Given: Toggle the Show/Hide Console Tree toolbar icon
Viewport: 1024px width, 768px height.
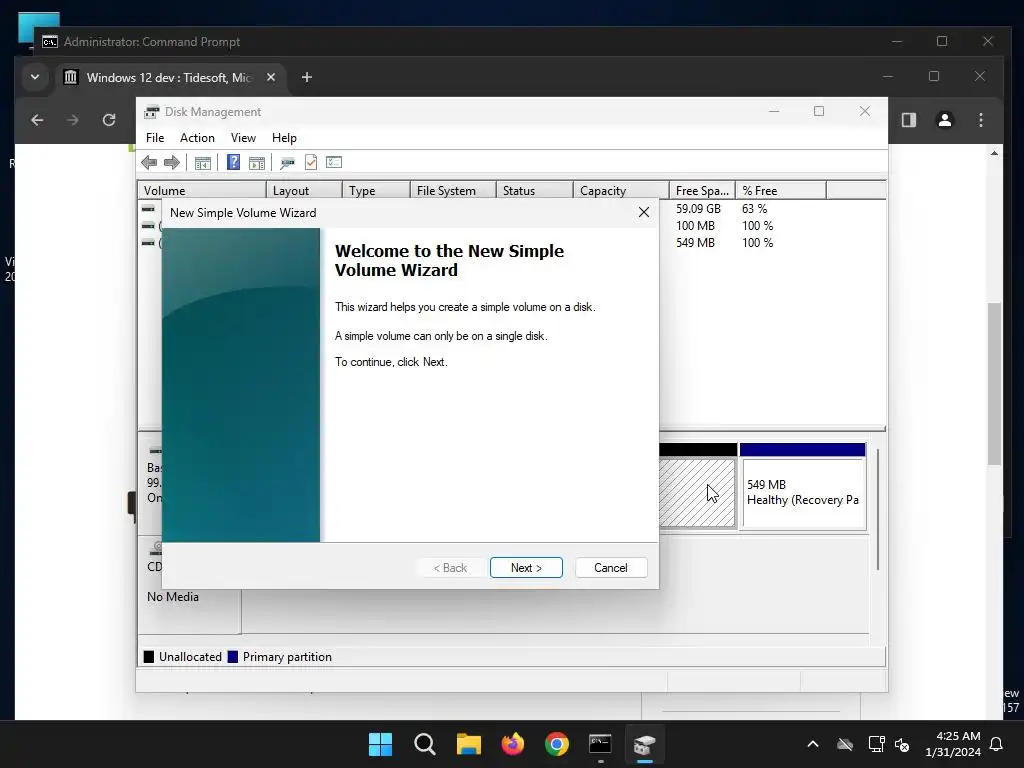Looking at the screenshot, I should [x=202, y=163].
